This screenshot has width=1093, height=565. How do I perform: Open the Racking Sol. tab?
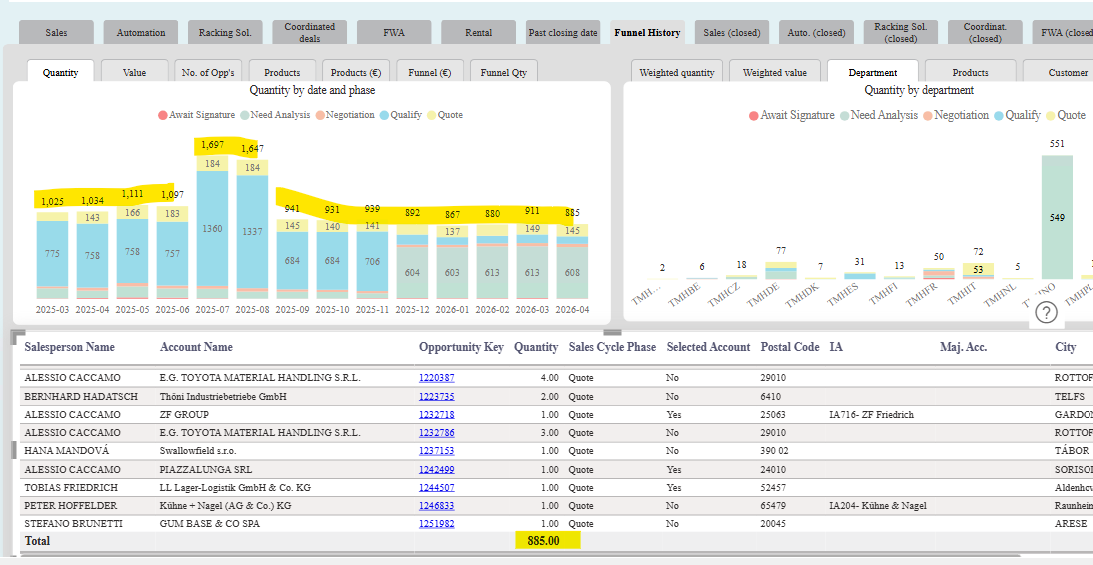click(225, 33)
